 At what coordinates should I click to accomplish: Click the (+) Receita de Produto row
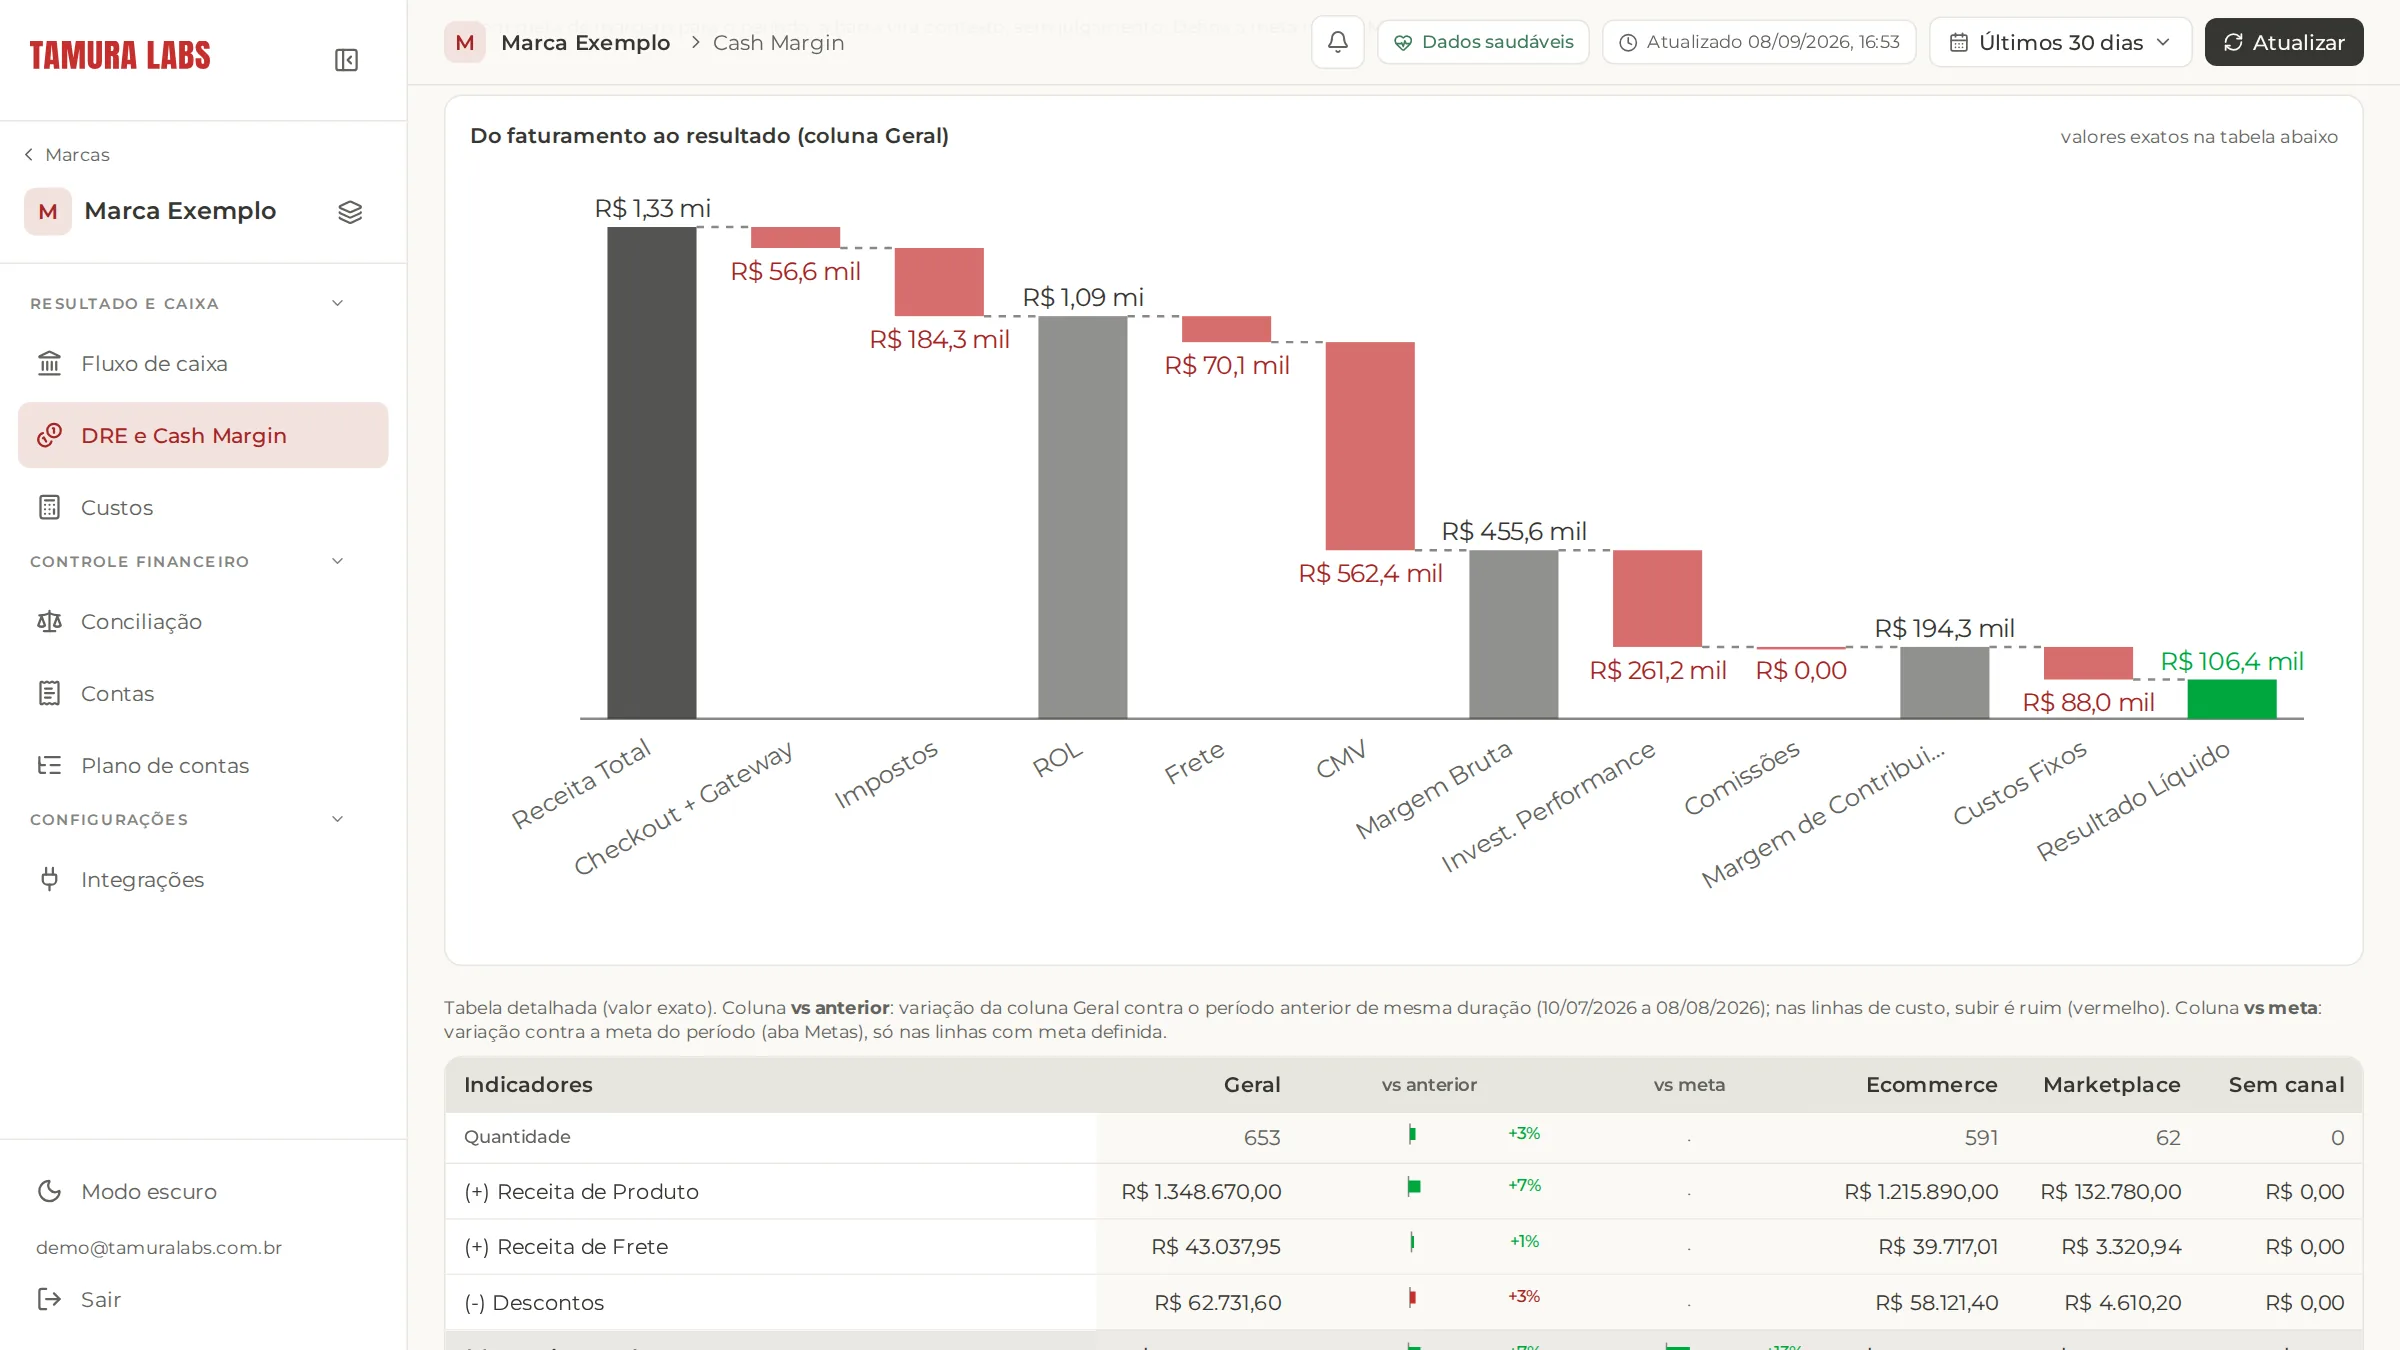click(1403, 1191)
